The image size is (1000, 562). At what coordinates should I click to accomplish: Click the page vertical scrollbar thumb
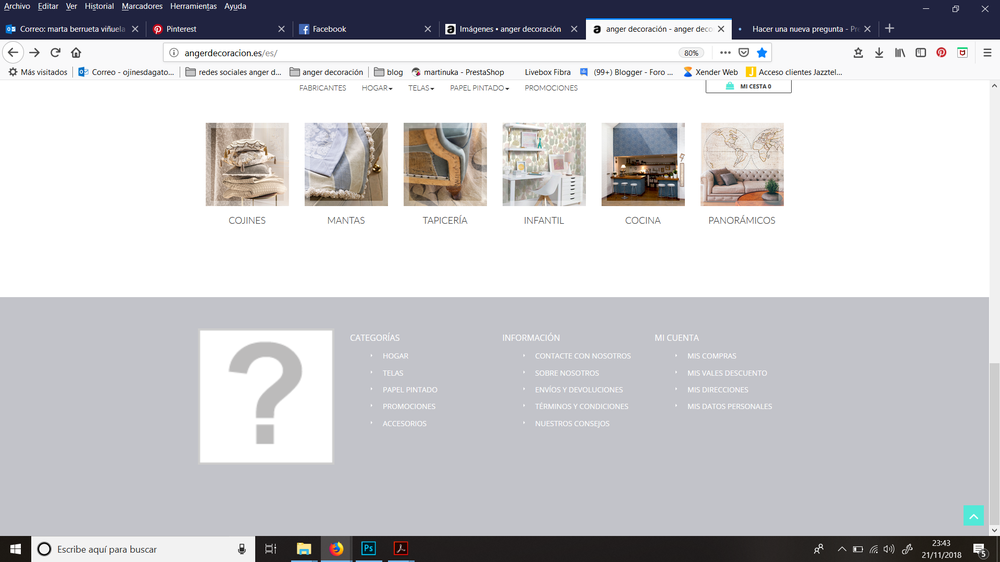click(x=994, y=443)
